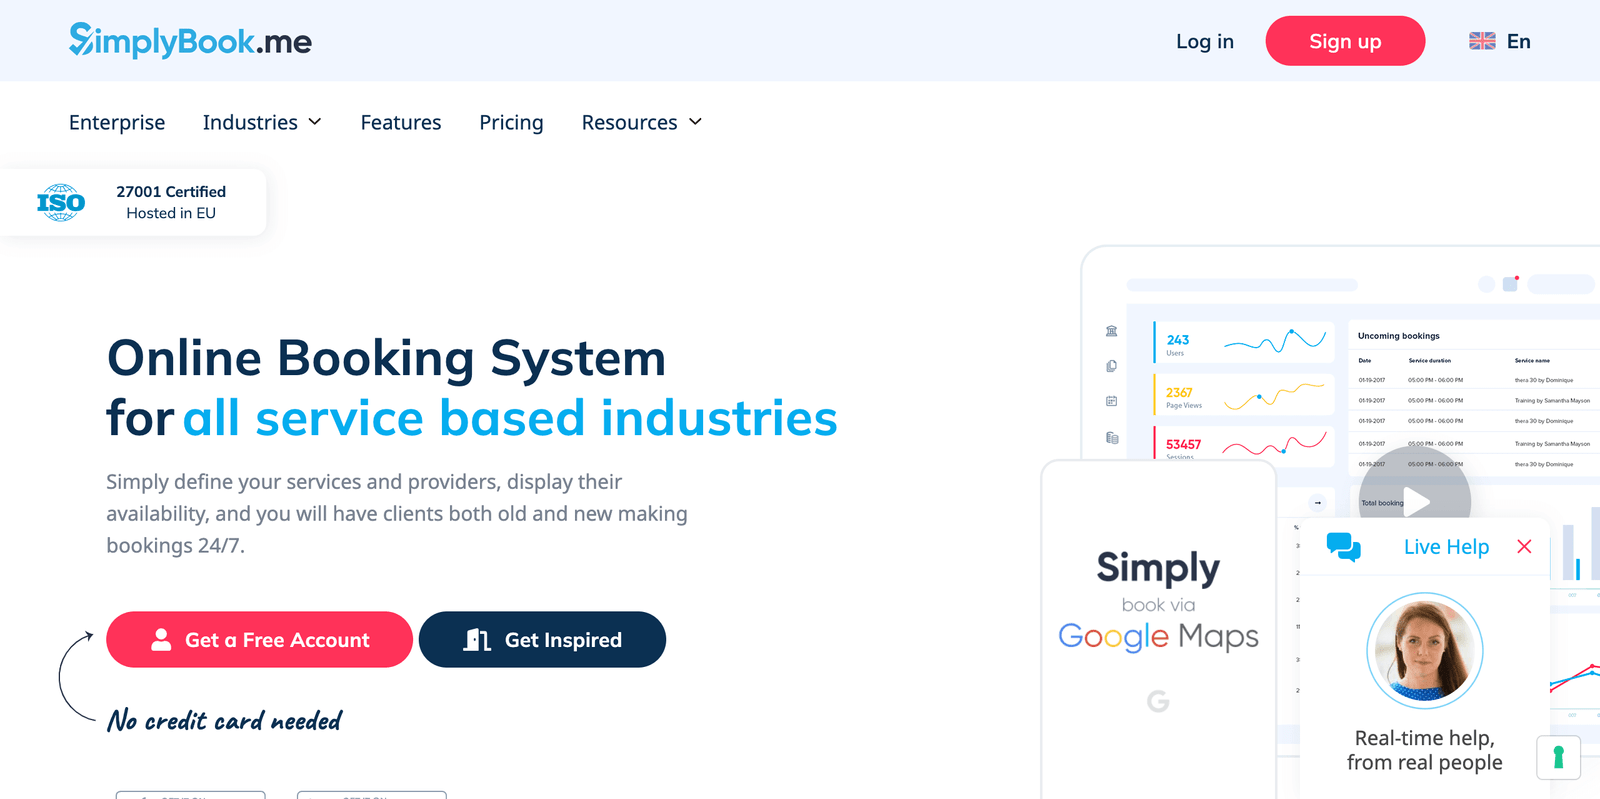Click the Get a Free Account button

(259, 640)
